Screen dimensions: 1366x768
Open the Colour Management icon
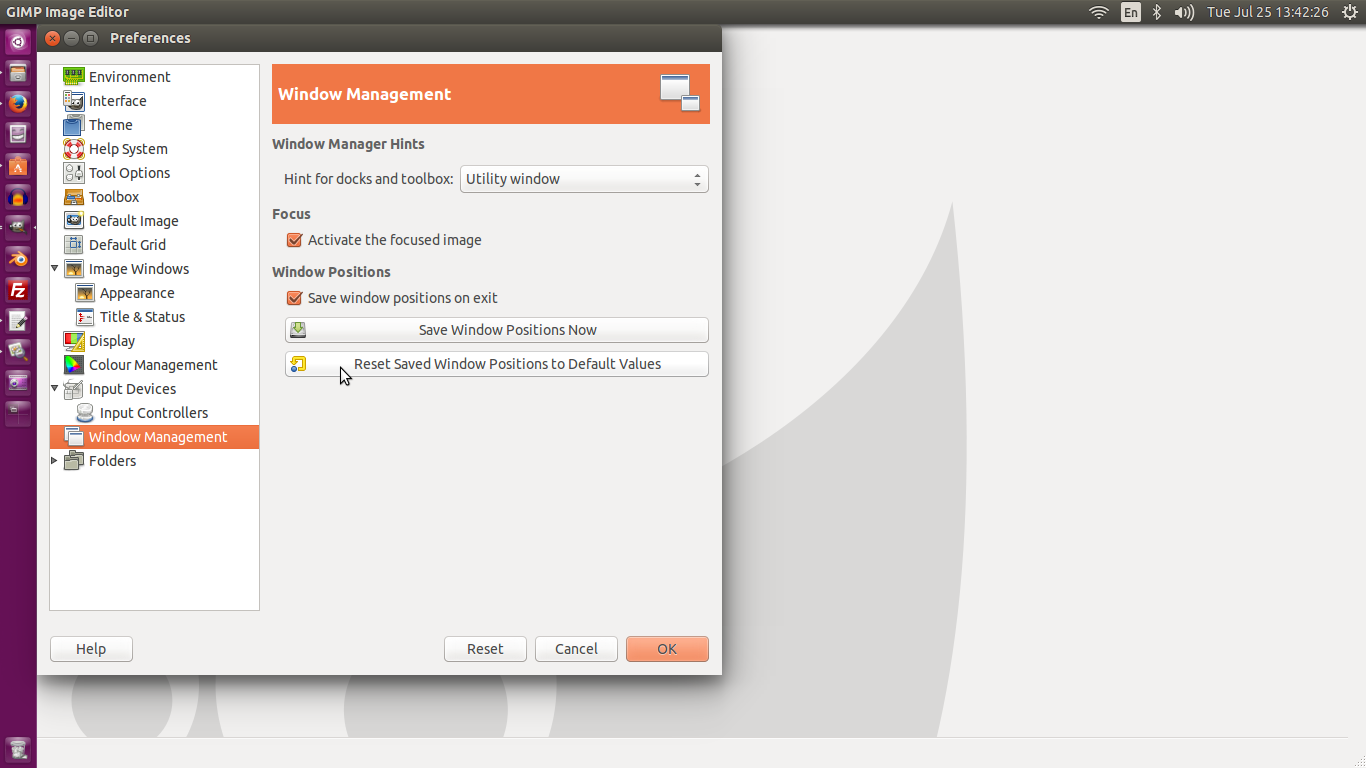[74, 365]
